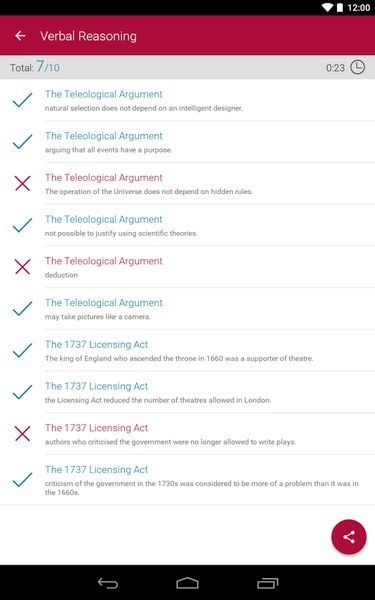Viewport: 375px width, 600px height.
Task: Tap the Total 7/10 score label
Action: click(35, 67)
